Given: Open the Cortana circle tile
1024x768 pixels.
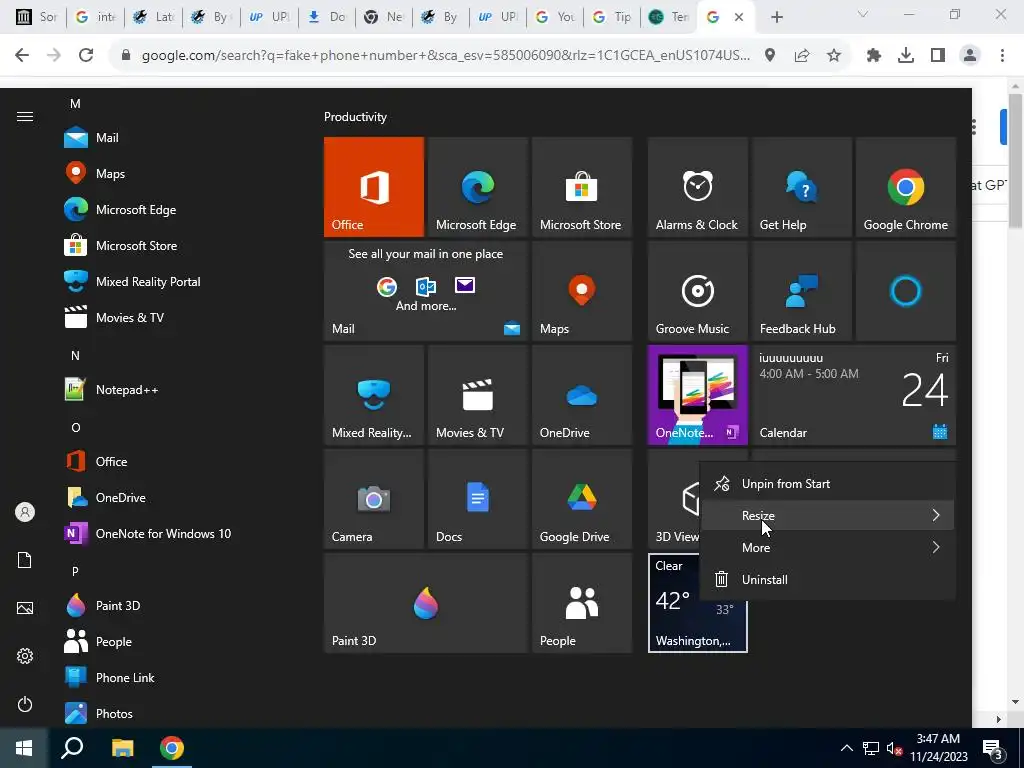Looking at the screenshot, I should [906, 291].
